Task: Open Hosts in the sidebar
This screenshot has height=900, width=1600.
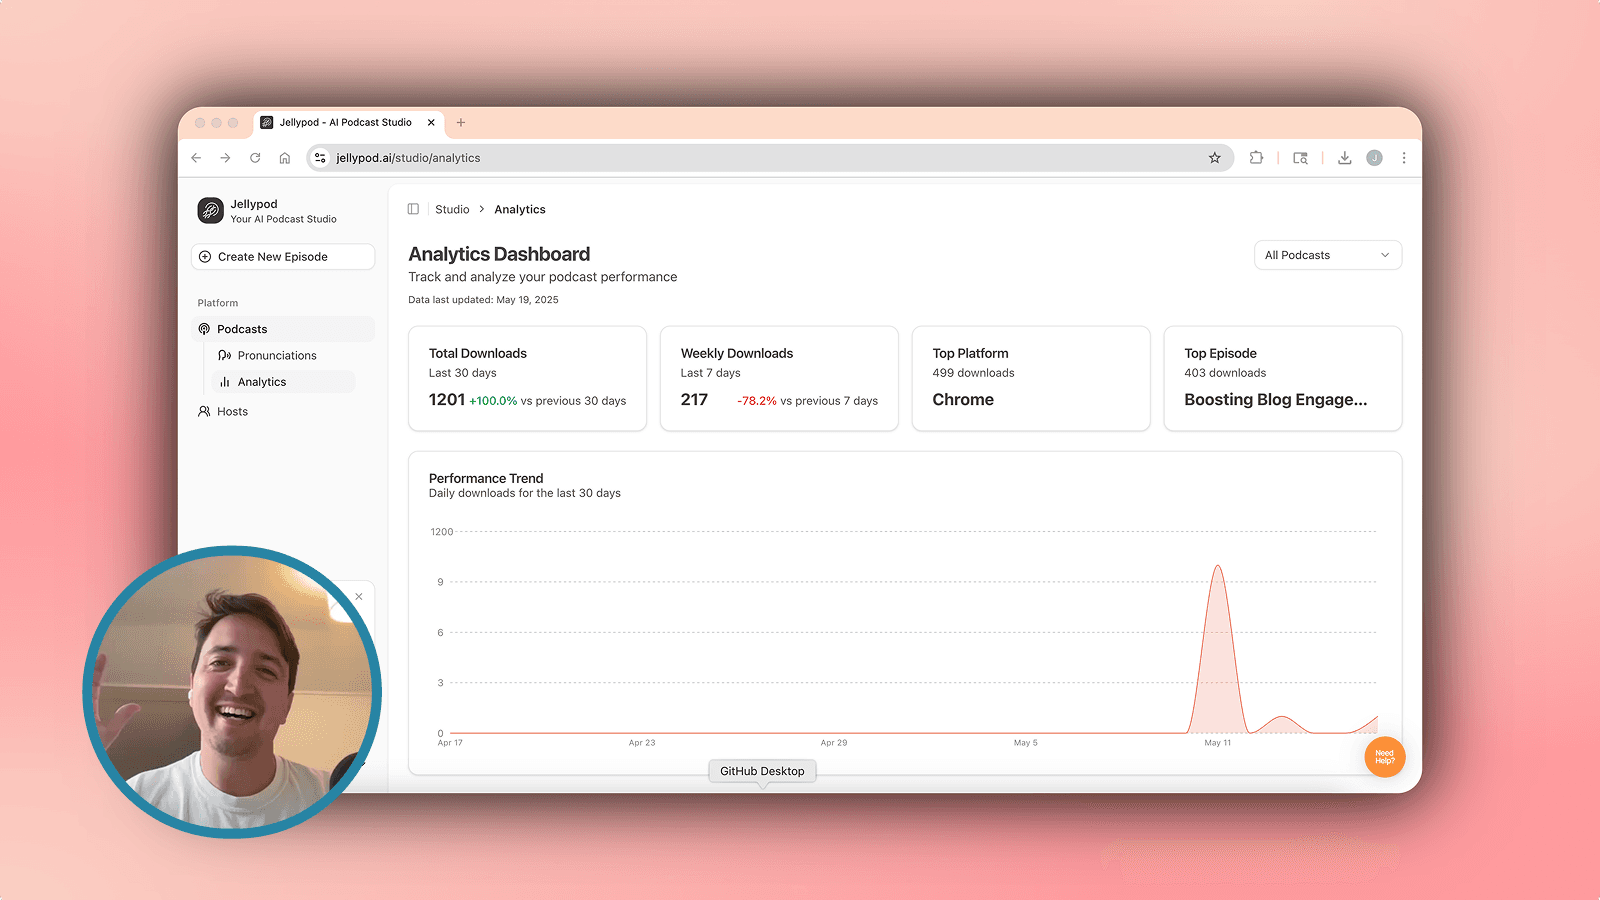Action: (232, 411)
